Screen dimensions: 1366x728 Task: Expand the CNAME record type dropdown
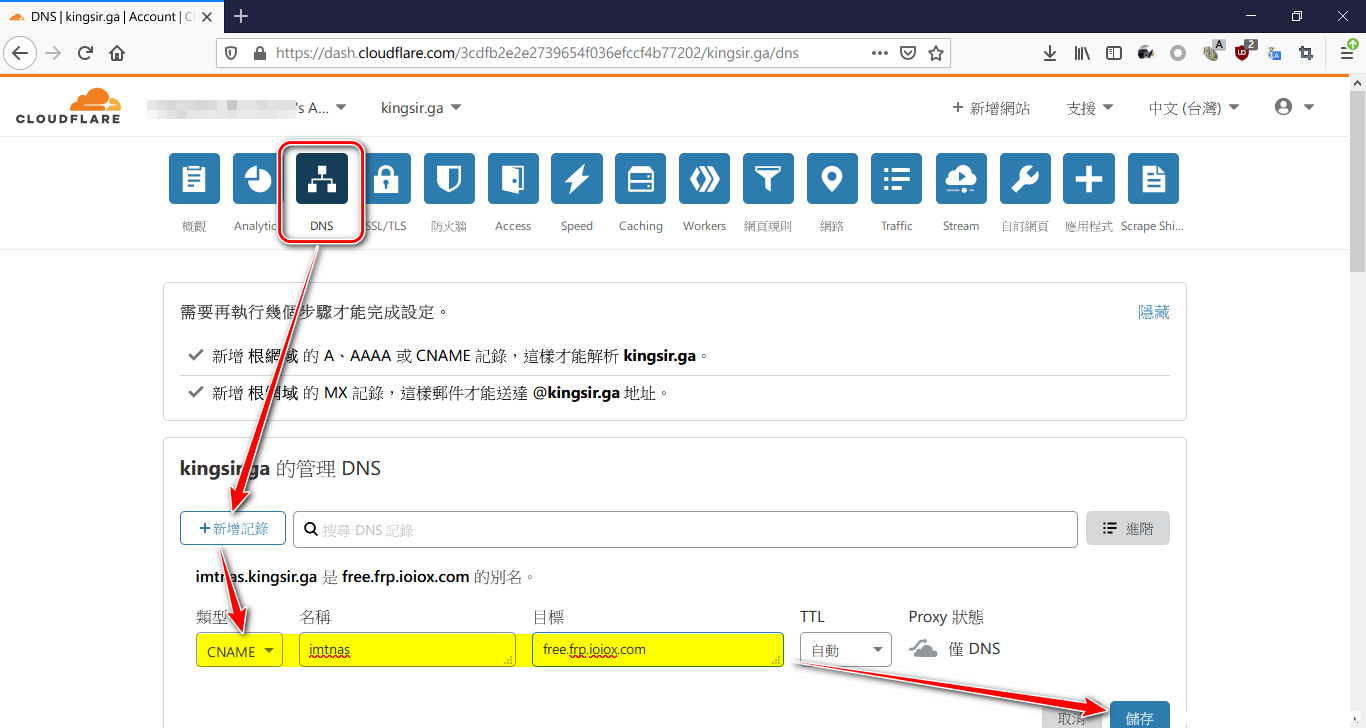[x=239, y=650]
